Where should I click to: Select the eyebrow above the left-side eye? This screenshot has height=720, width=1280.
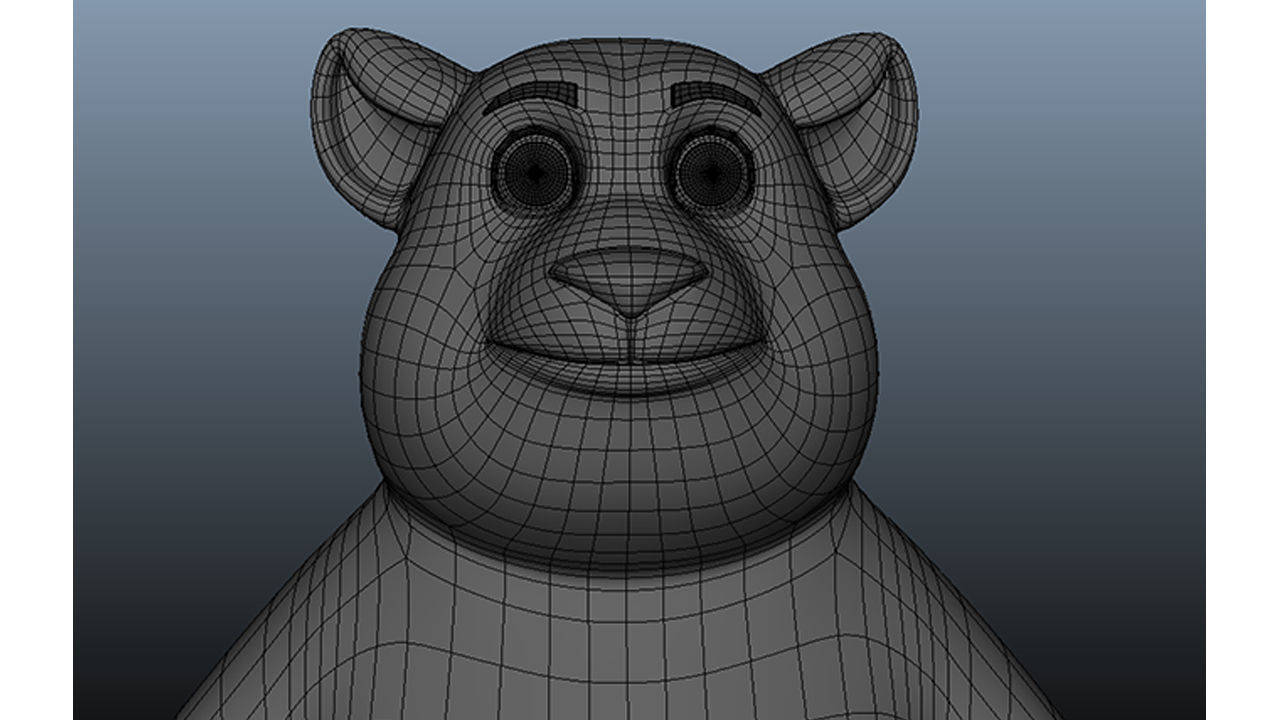click(x=530, y=96)
